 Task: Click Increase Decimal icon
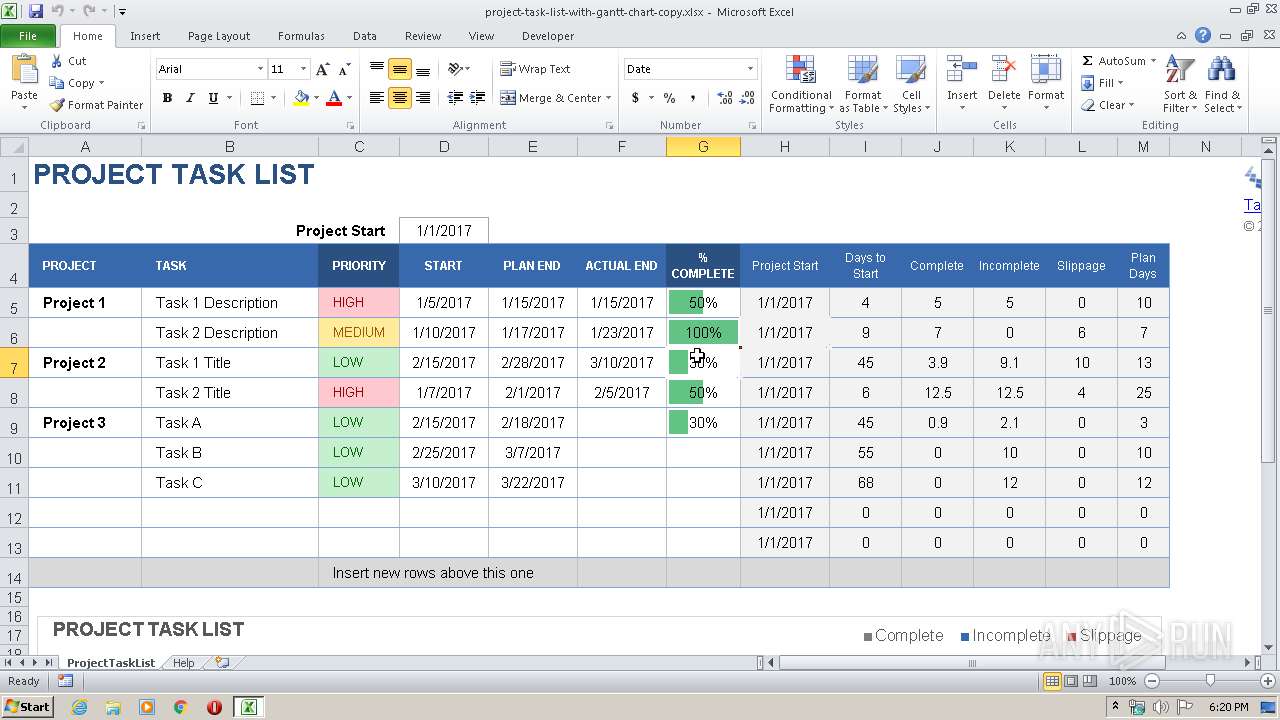(x=725, y=98)
